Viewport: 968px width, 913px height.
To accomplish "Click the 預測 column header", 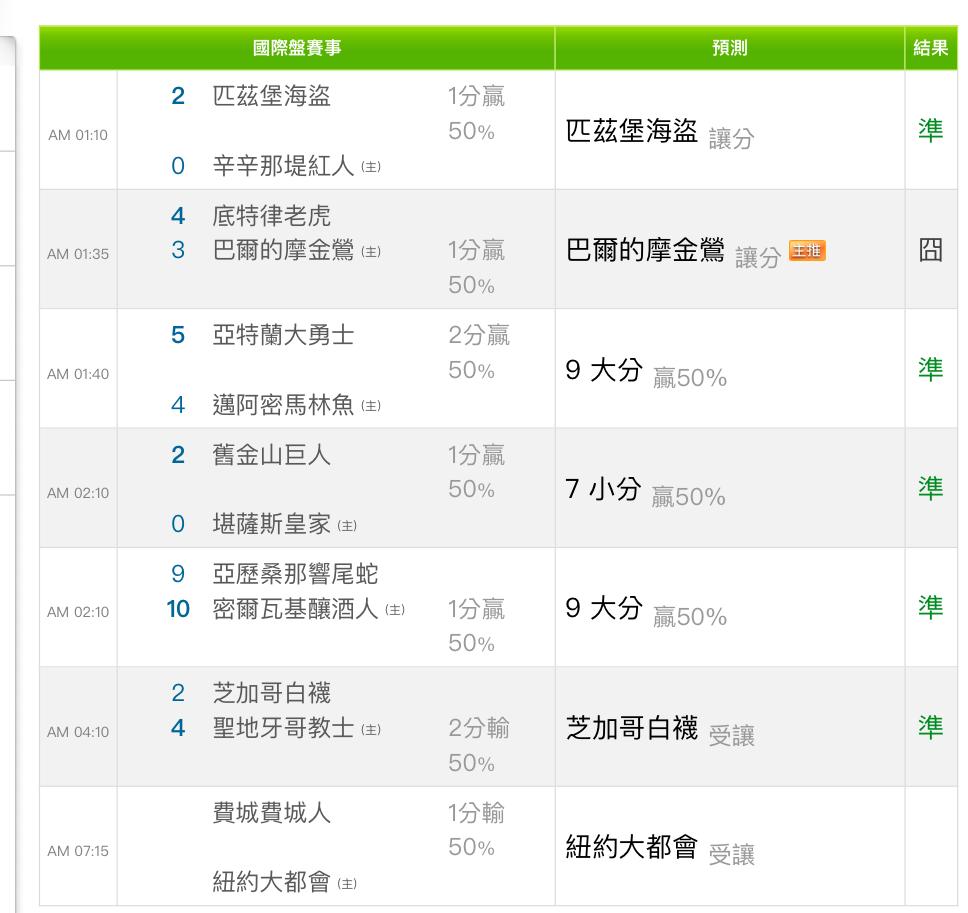I will point(730,48).
